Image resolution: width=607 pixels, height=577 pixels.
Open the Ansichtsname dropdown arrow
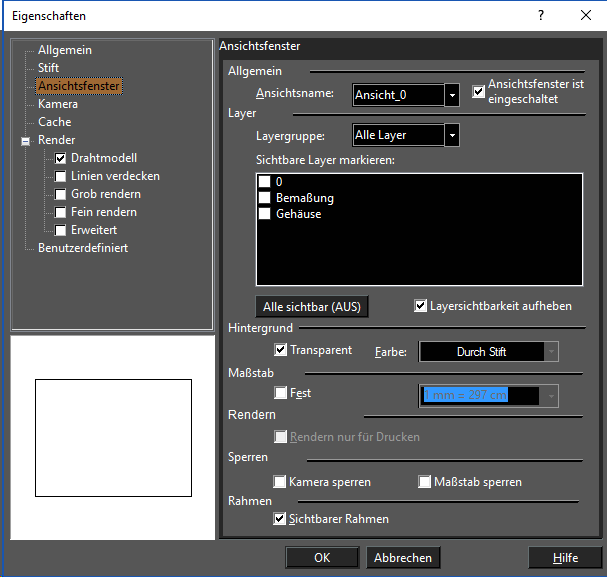click(452, 95)
